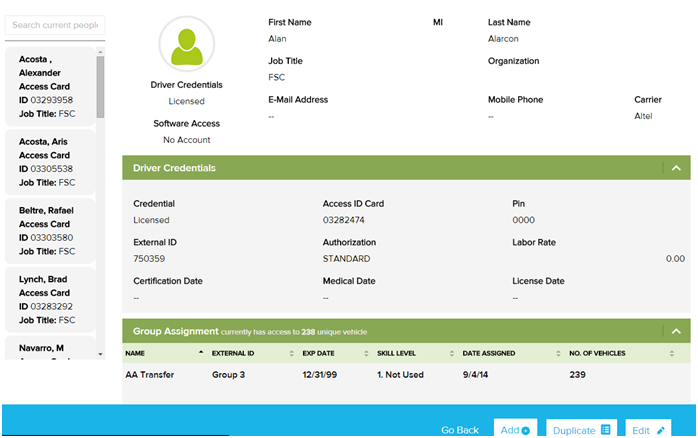This screenshot has width=698, height=438.
Task: Collapse the Group Assignment section
Action: coord(676,331)
